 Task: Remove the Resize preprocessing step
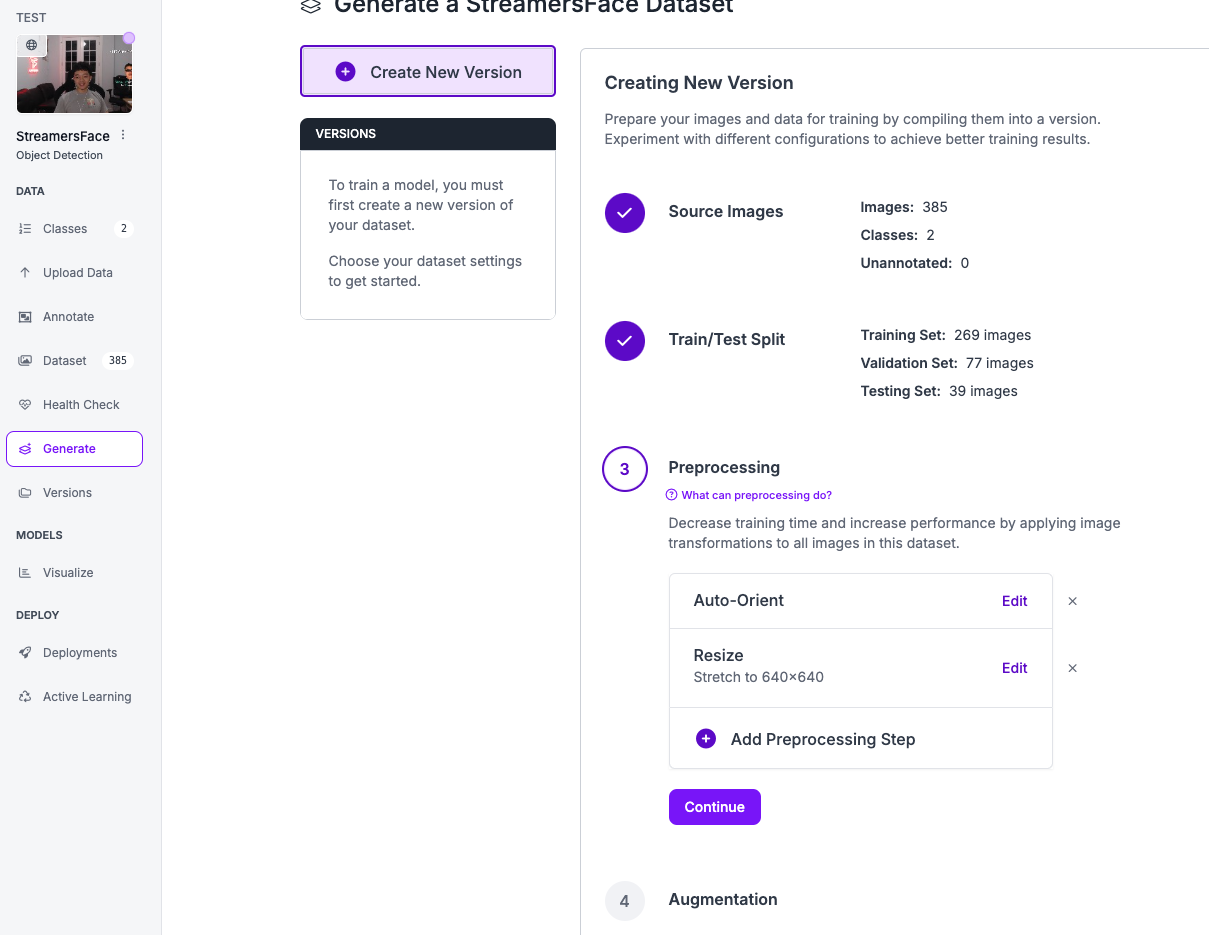tap(1072, 668)
